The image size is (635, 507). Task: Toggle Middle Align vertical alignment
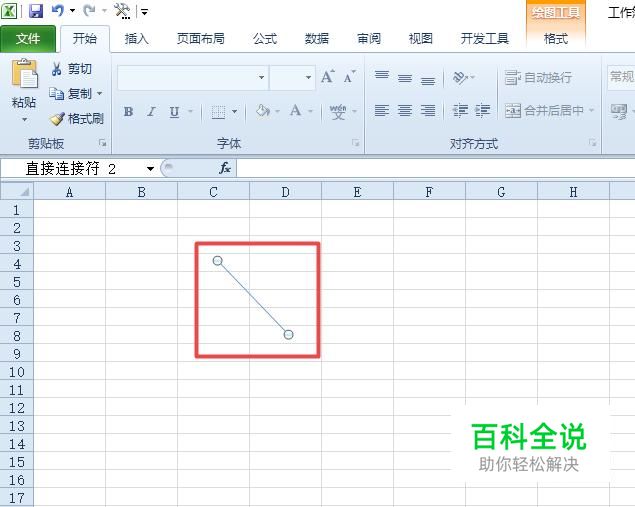405,77
